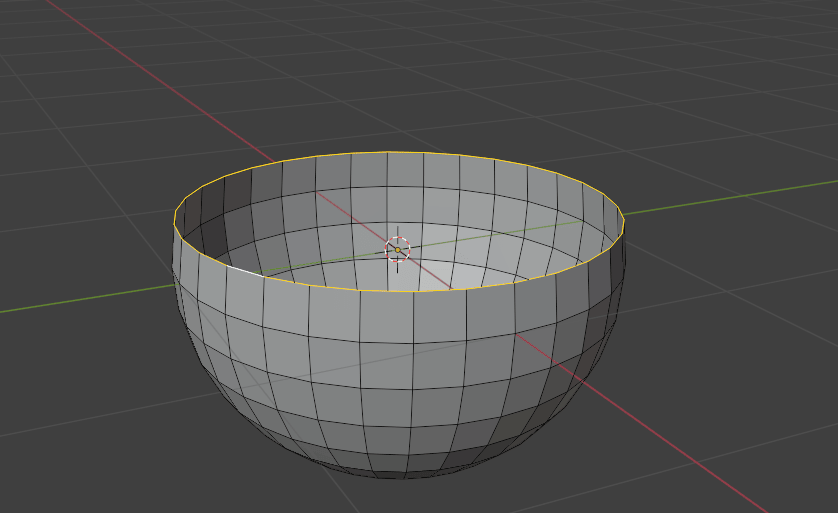Select the rightmost vertex of the bowl rim

click(x=625, y=218)
